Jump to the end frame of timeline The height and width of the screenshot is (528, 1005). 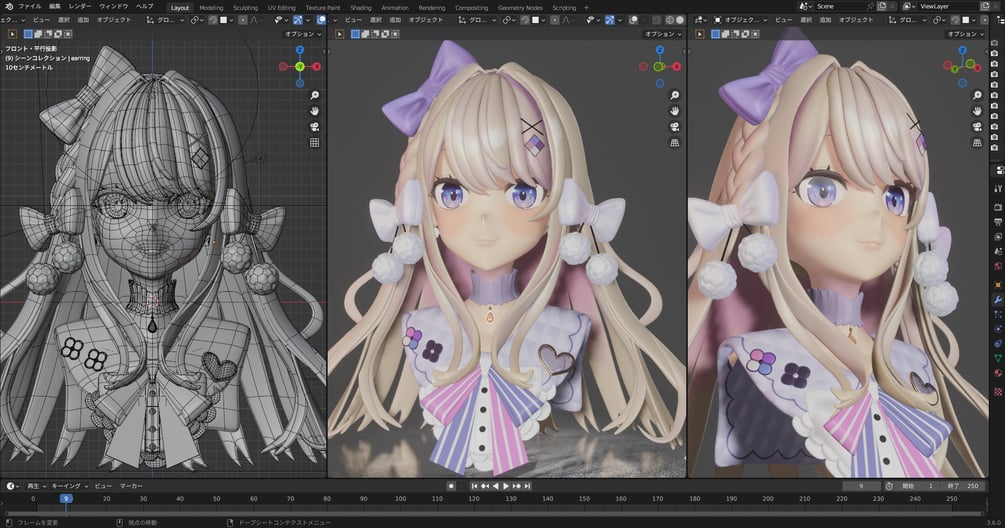tap(527, 486)
